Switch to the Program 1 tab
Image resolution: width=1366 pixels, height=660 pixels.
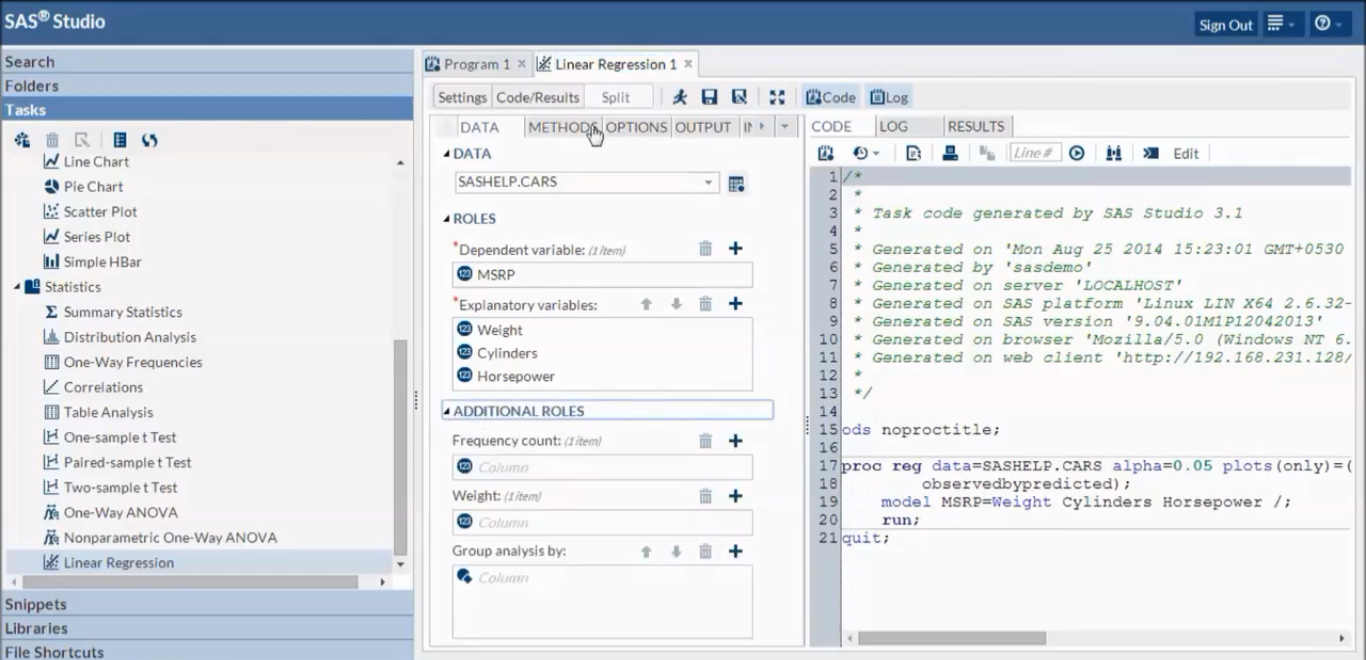click(477, 64)
